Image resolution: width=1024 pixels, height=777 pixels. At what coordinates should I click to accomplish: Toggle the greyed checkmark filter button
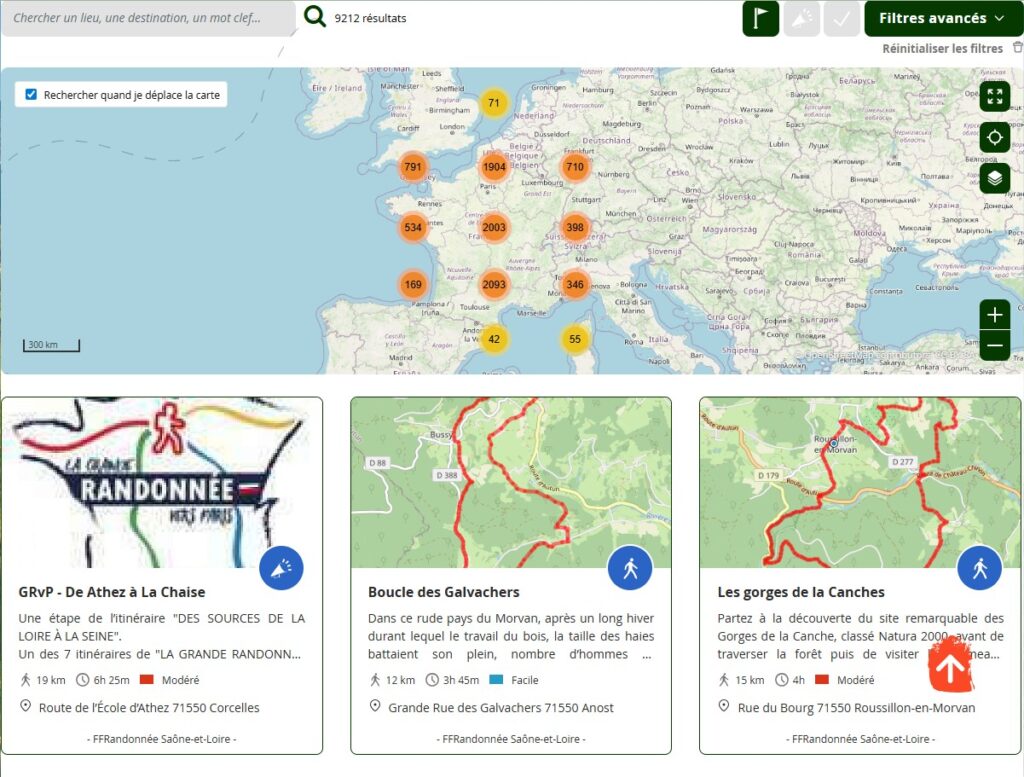click(x=842, y=18)
